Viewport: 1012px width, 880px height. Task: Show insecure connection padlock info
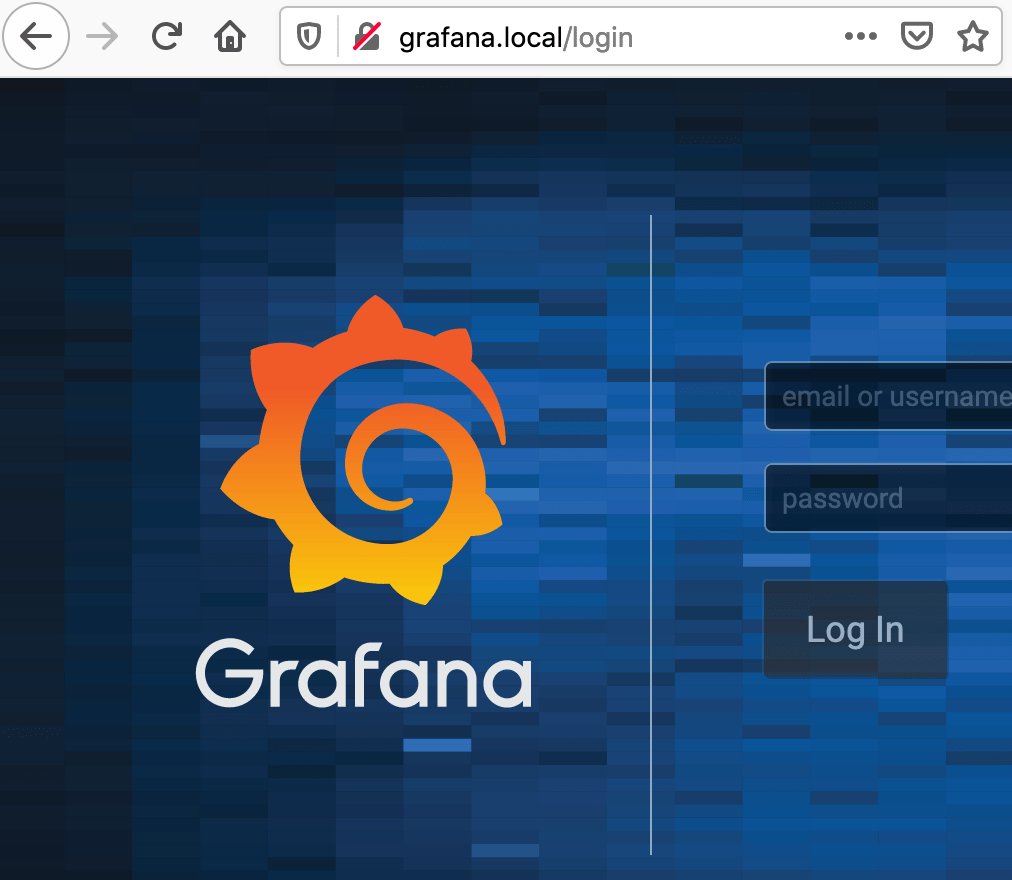pos(367,36)
